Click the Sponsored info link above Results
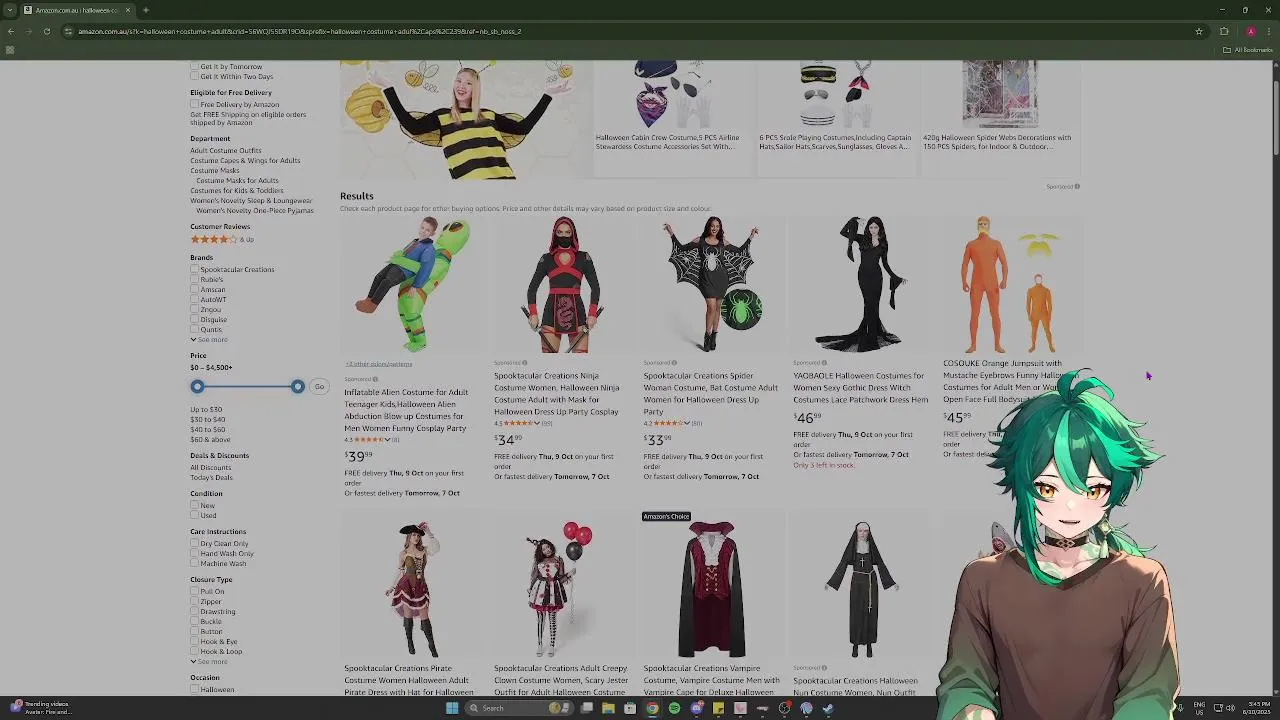 coord(1063,187)
